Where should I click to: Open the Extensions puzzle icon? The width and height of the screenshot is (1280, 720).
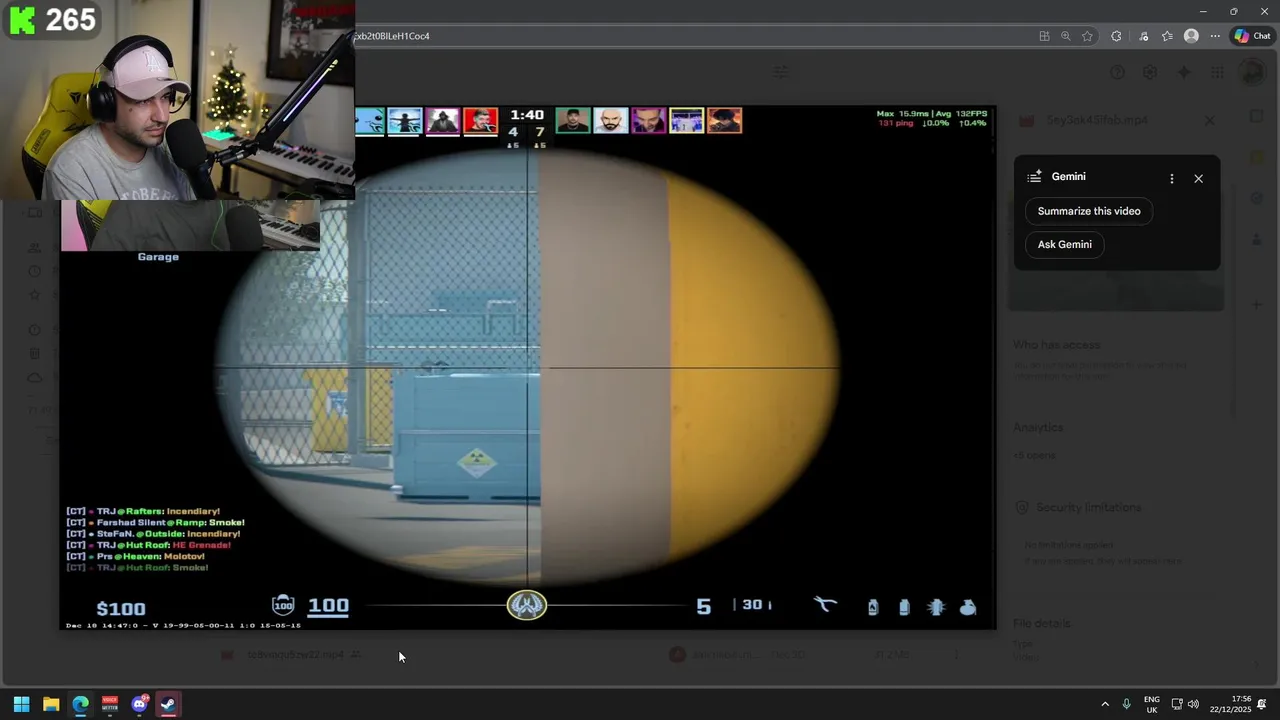point(1116,36)
